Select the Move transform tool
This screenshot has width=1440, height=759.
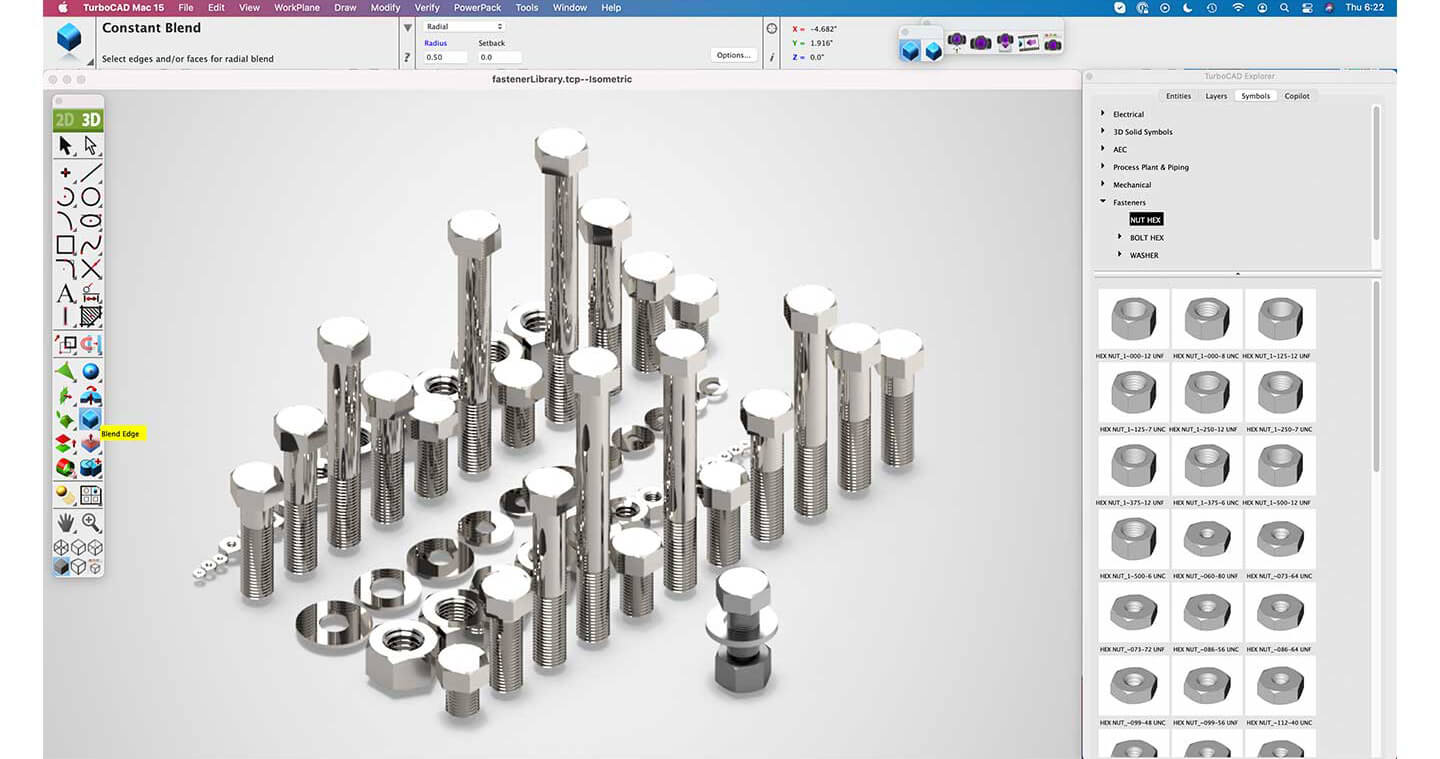tap(66, 344)
